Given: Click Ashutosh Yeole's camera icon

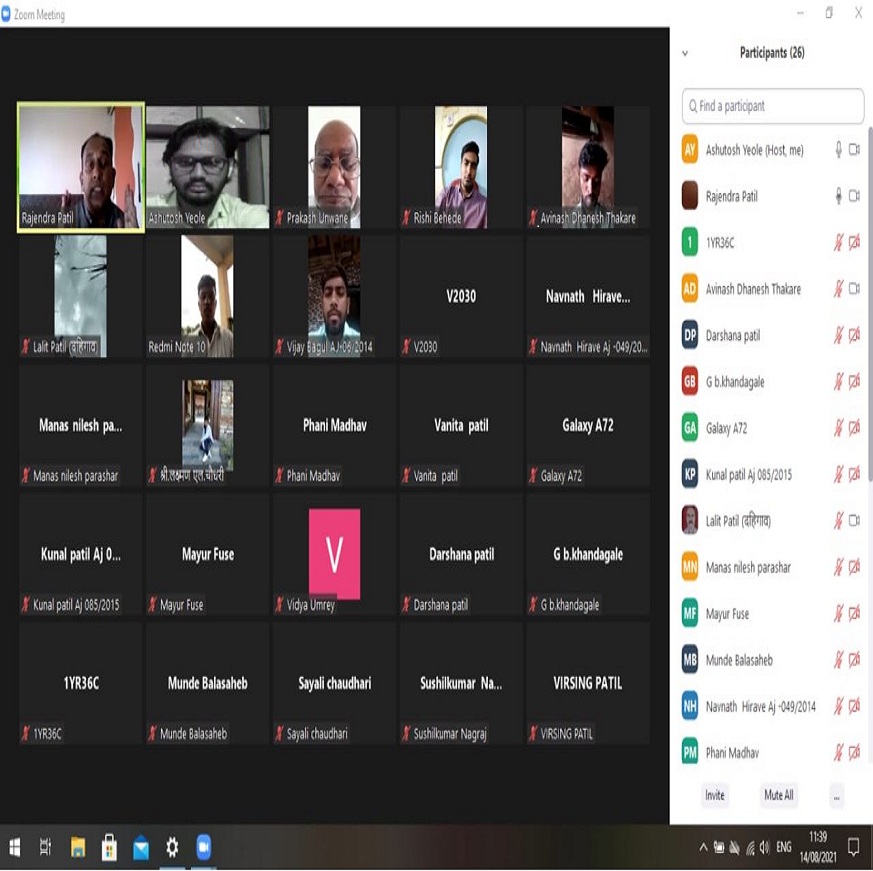Looking at the screenshot, I should point(855,150).
